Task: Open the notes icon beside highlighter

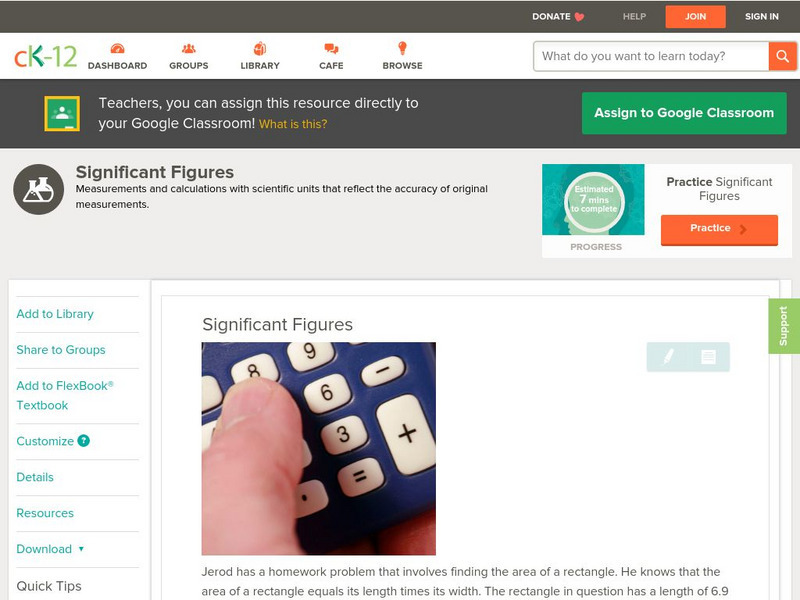Action: point(708,357)
